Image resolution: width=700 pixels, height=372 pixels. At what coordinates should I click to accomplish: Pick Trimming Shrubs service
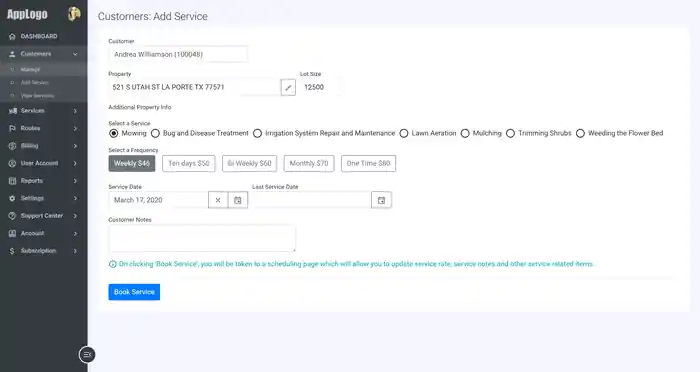[511, 133]
